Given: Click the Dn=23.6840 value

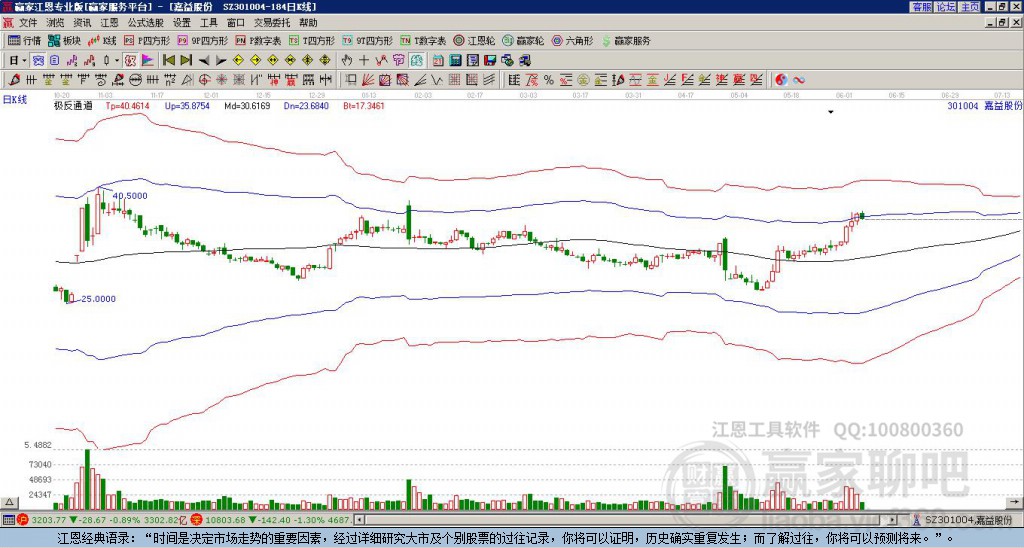Looking at the screenshot, I should click(x=306, y=105).
